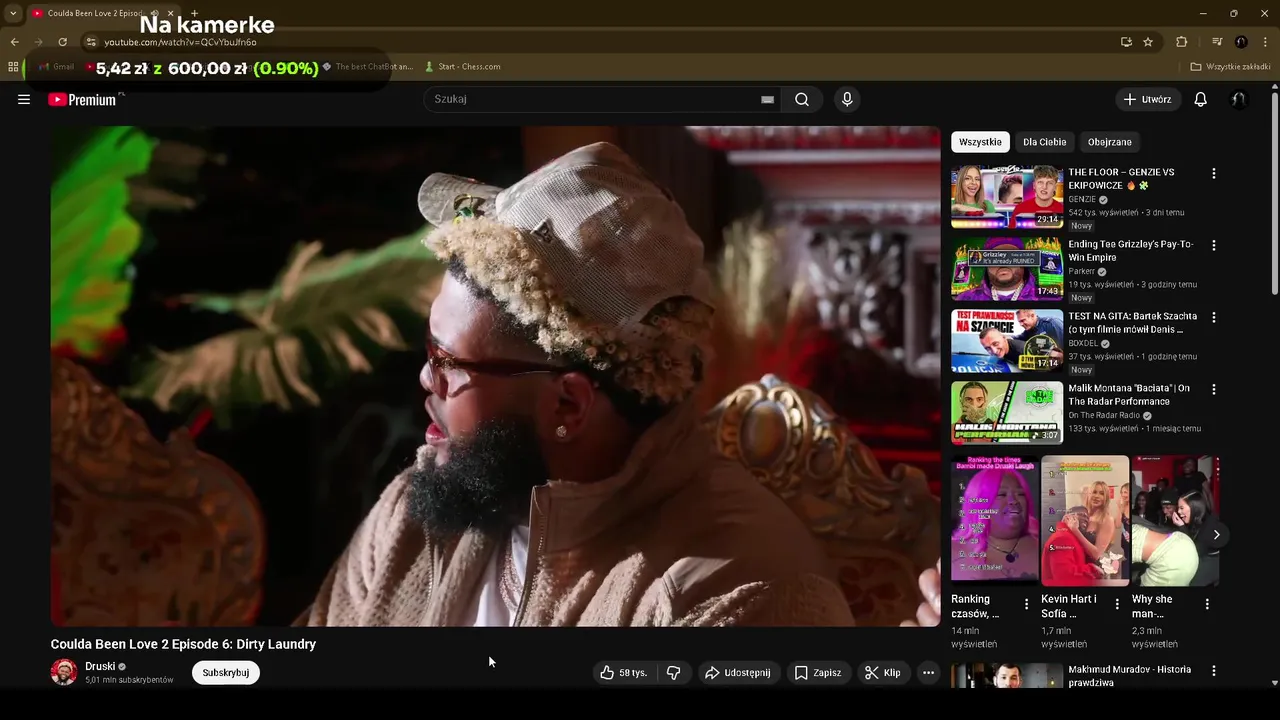Screen dimensions: 1280x720
Task: View site information icon in address bar
Action: (91, 42)
